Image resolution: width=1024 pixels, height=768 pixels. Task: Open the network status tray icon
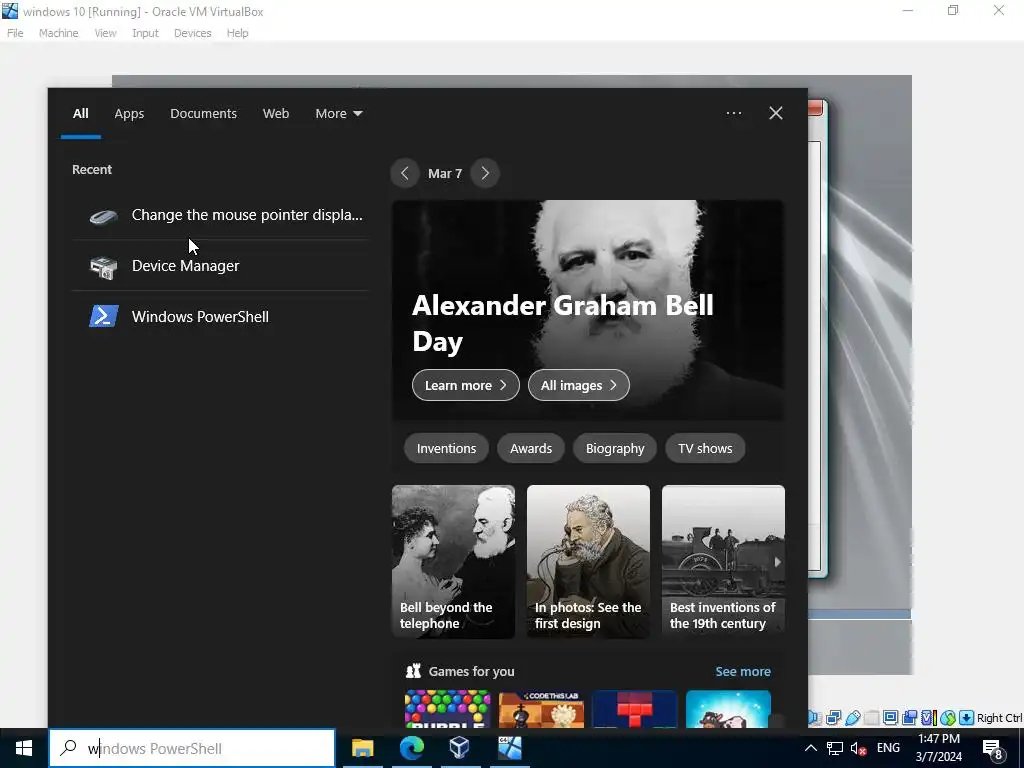835,748
